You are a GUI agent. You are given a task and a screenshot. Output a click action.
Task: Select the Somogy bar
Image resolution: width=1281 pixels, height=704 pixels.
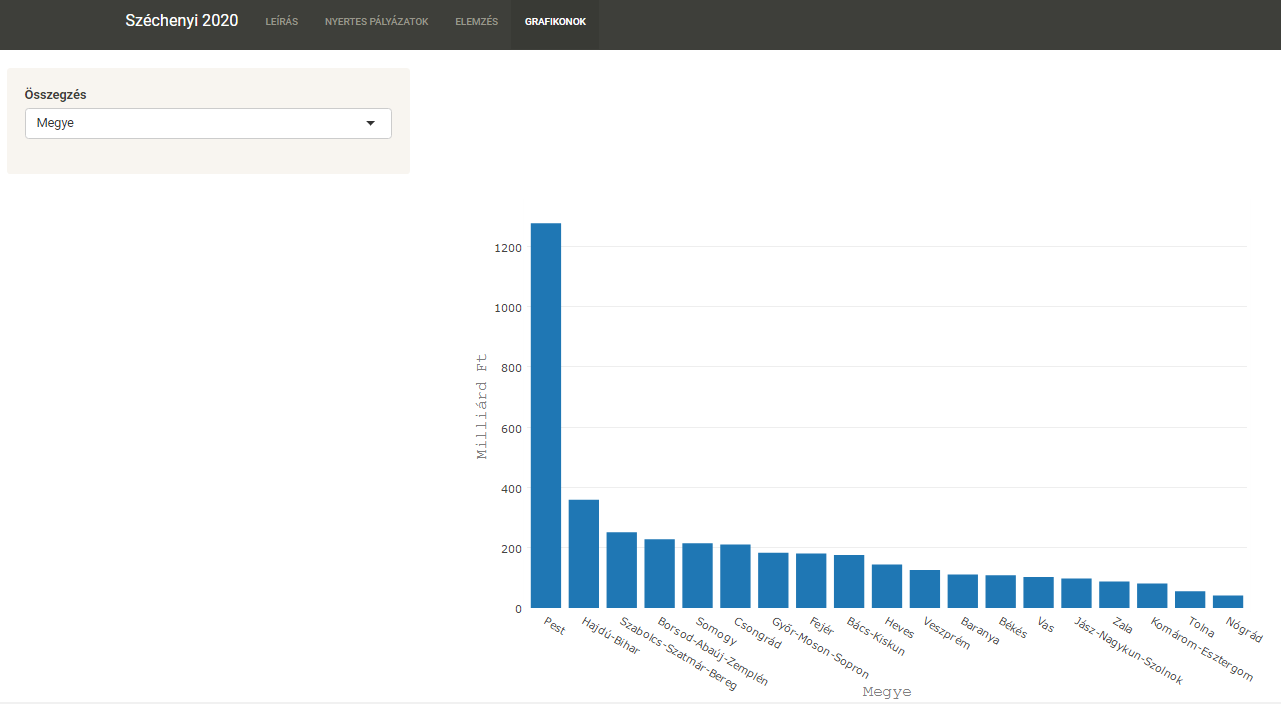click(697, 576)
